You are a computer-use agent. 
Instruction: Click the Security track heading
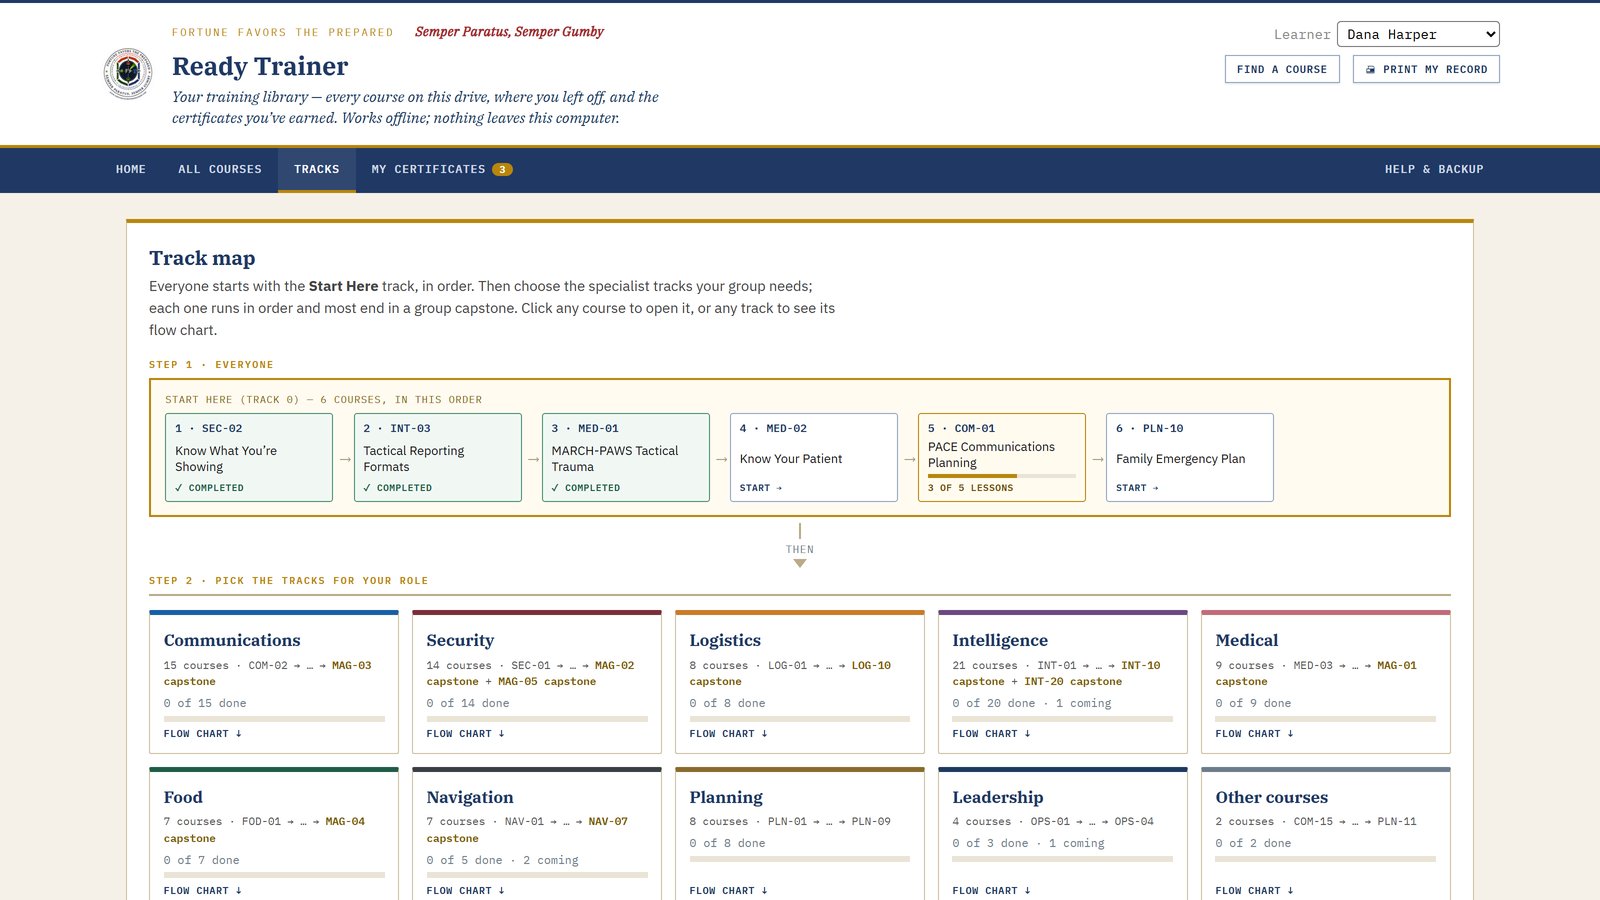click(x=460, y=640)
